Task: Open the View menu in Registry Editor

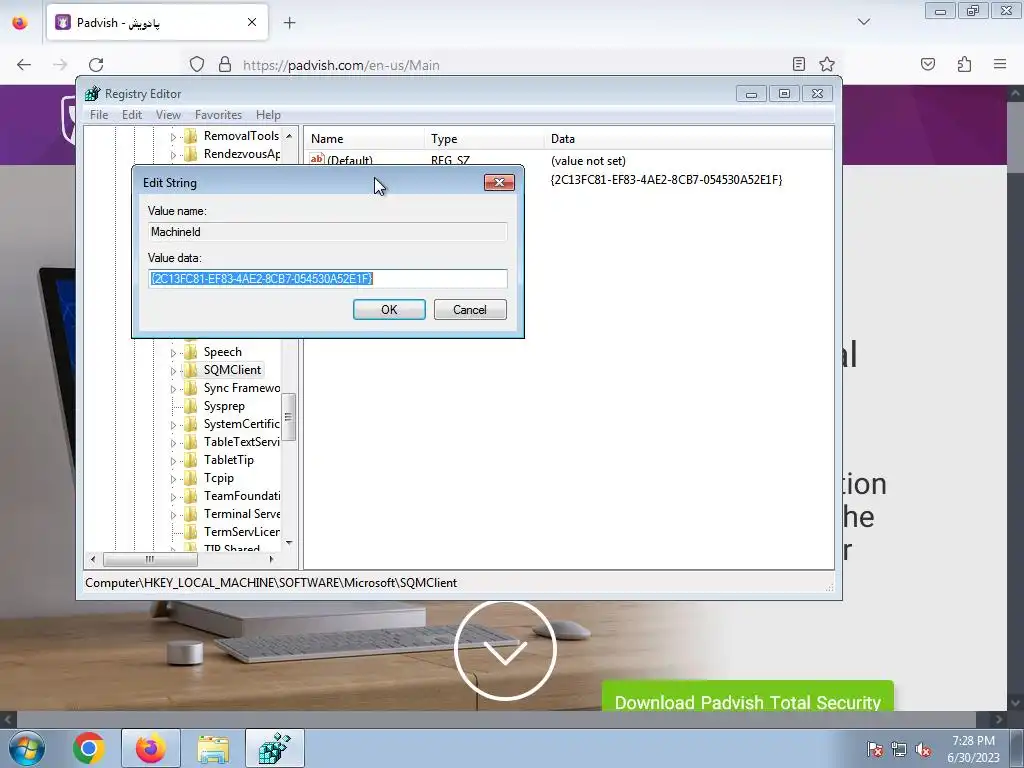Action: tap(168, 115)
